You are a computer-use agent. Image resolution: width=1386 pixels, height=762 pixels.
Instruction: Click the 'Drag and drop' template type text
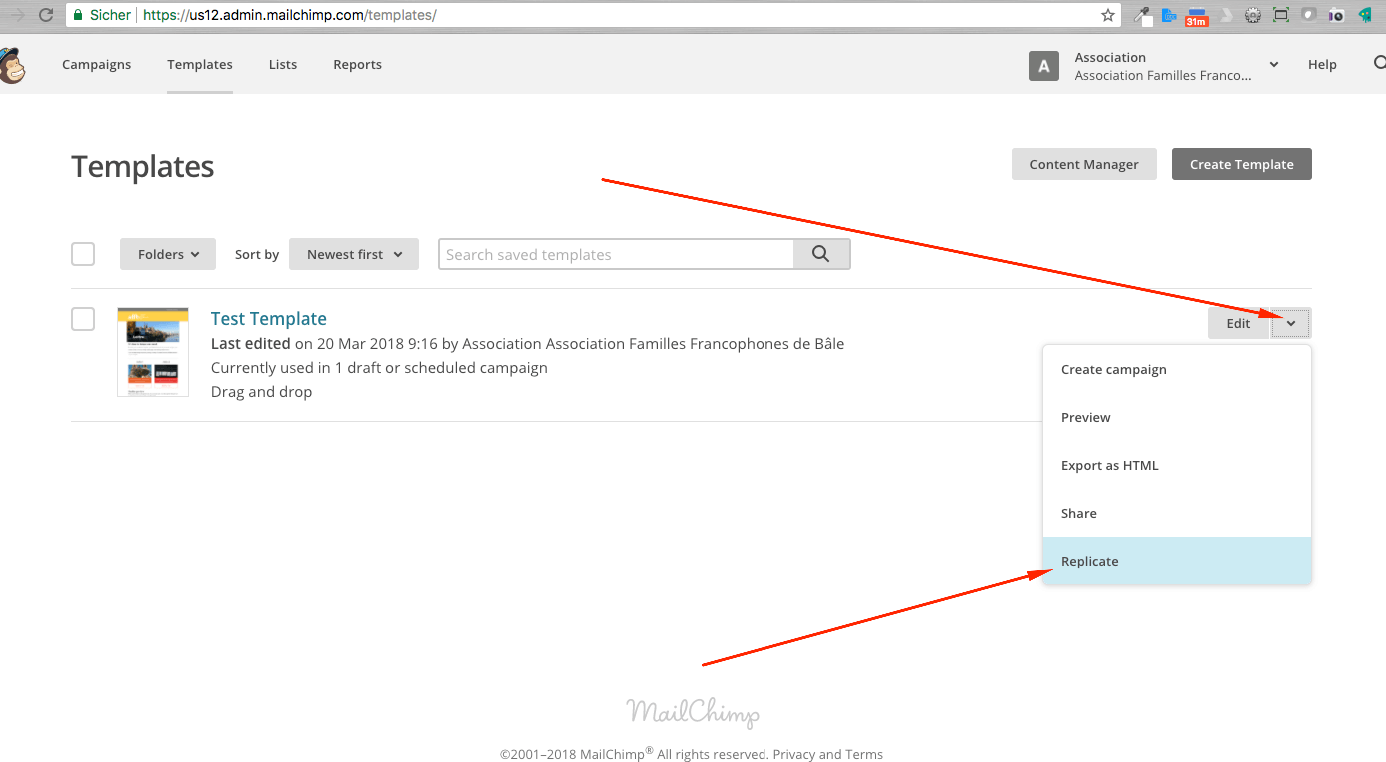[261, 392]
